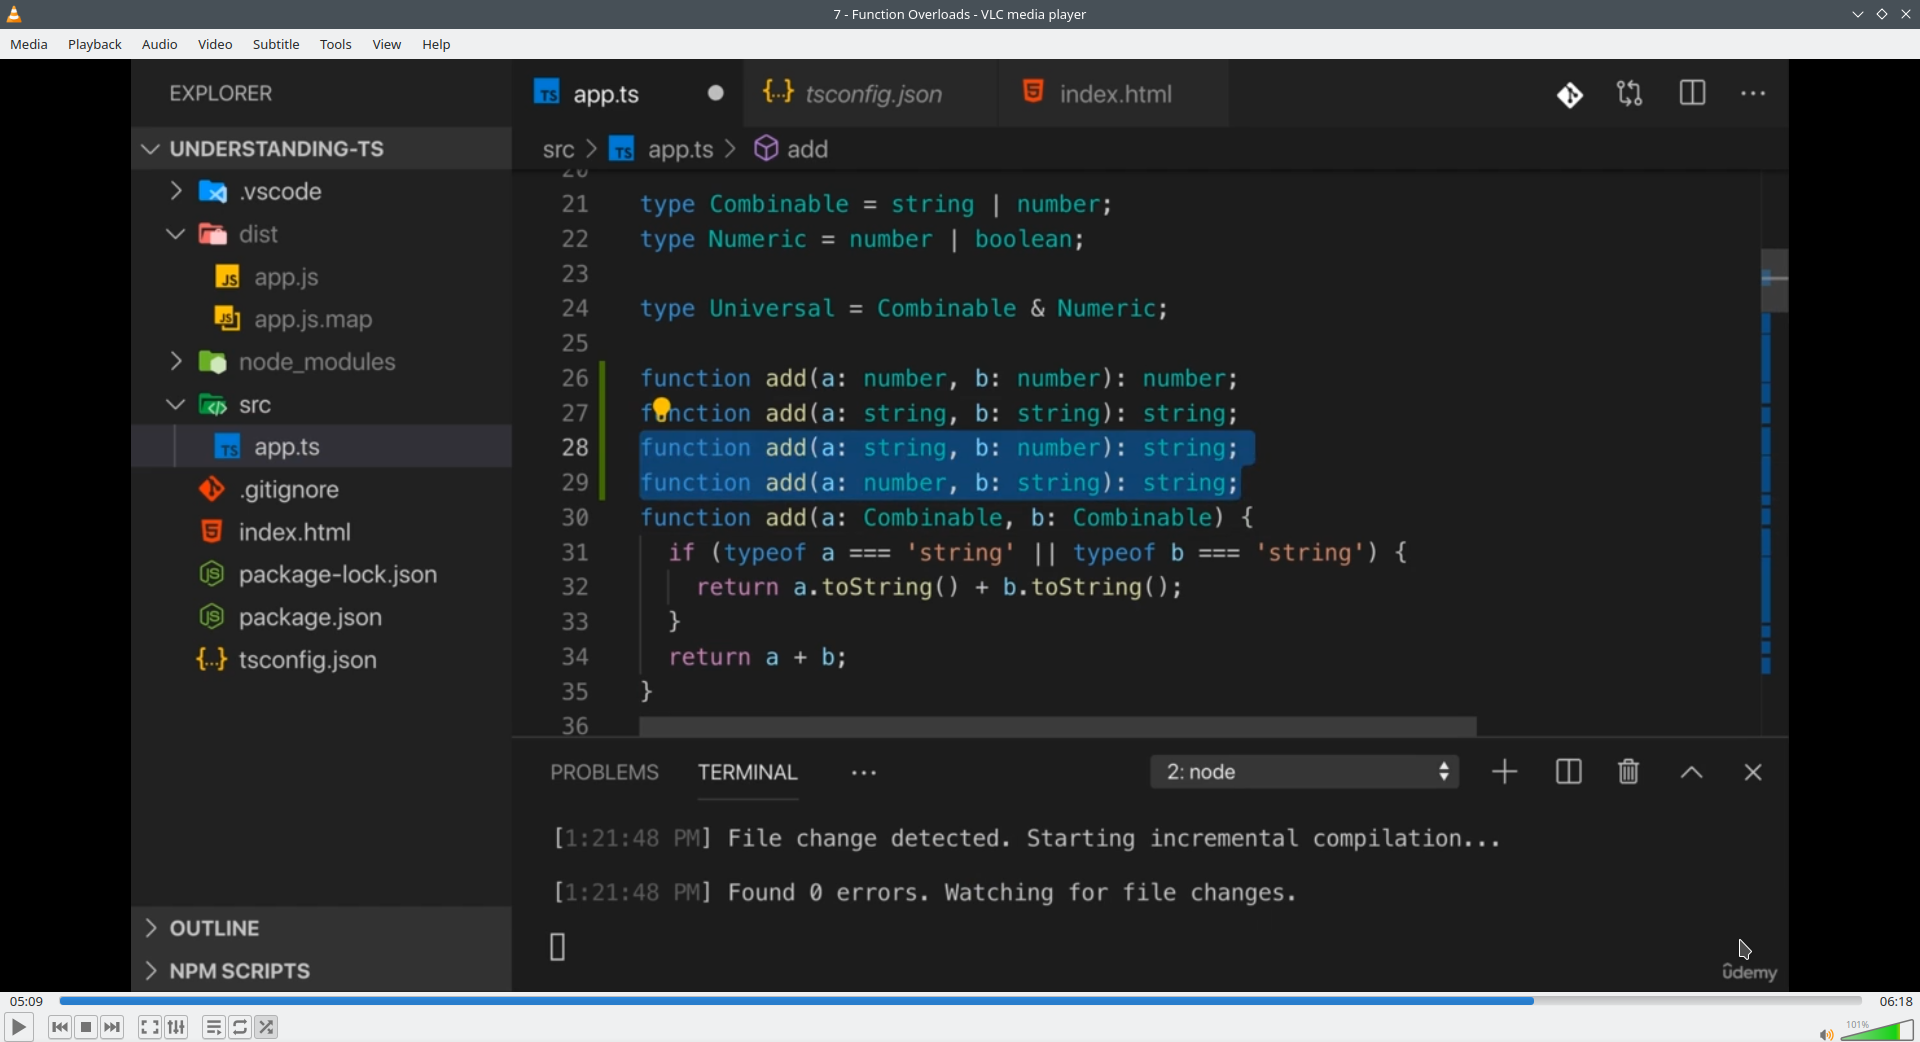The image size is (1920, 1042).
Task: Select the app.ts editor tab
Action: (628, 94)
